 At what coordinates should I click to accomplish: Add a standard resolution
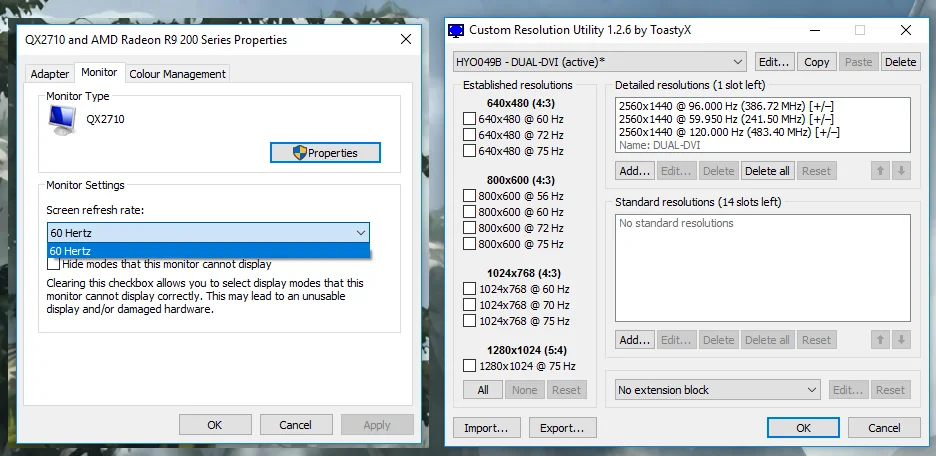click(635, 340)
